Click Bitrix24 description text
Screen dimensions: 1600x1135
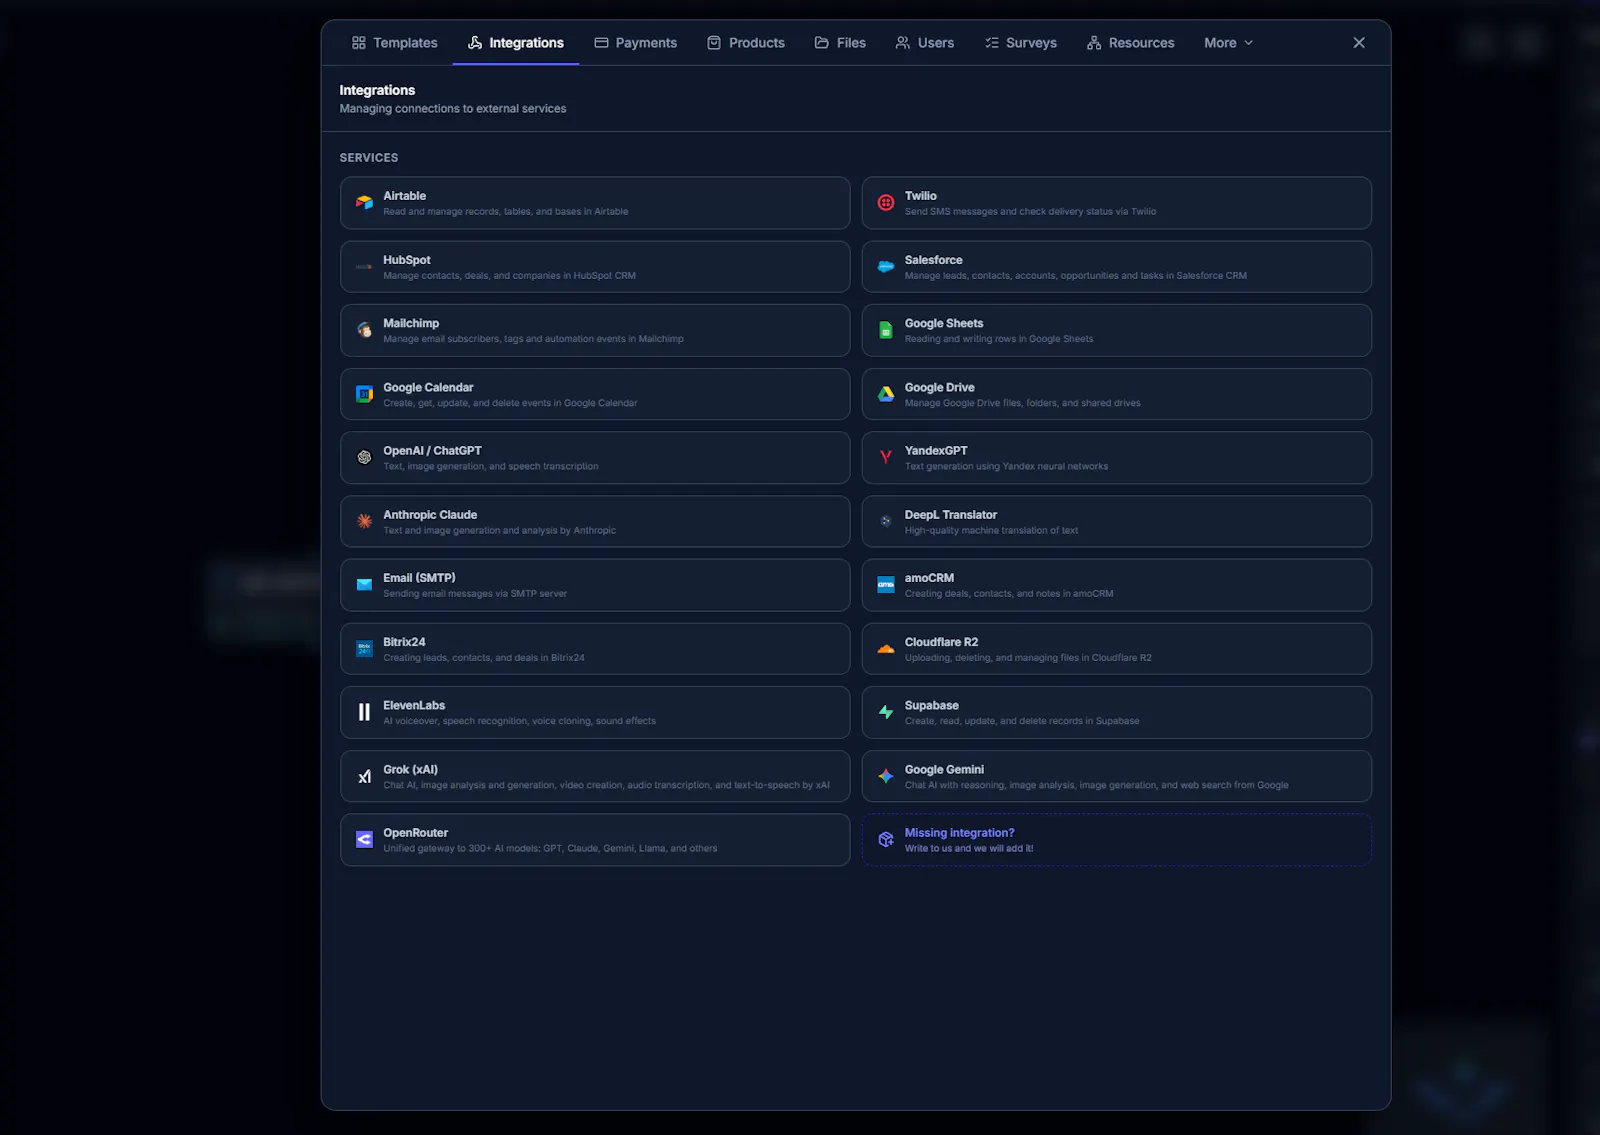(x=484, y=658)
